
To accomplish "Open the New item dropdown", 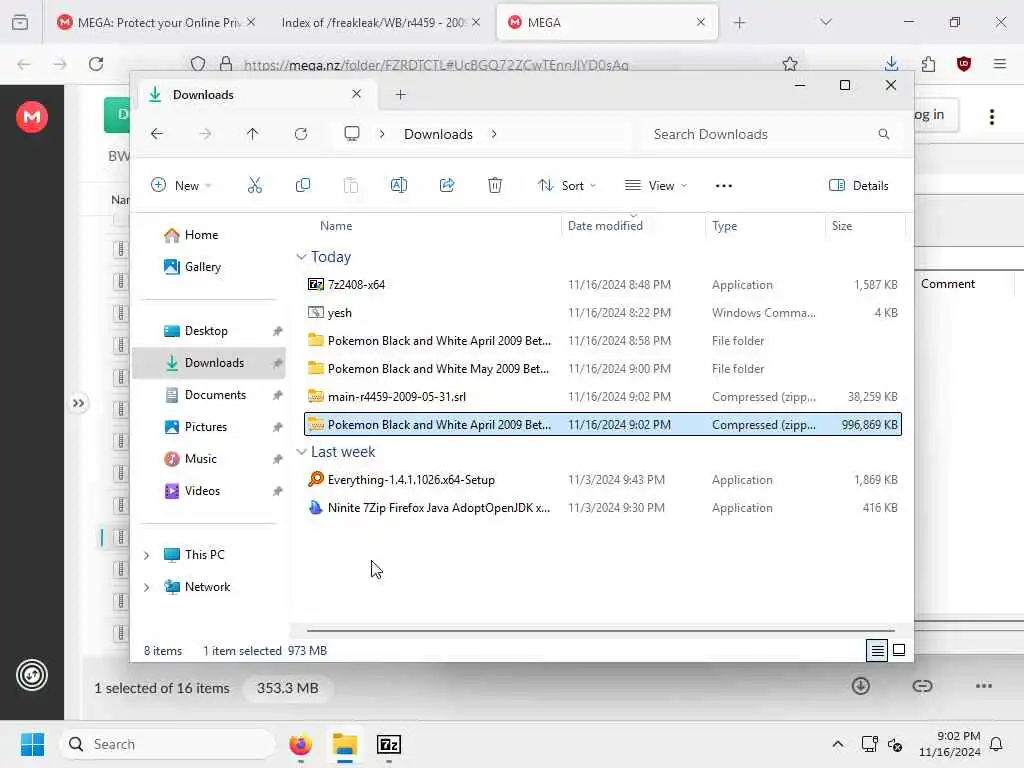I will pos(181,185).
